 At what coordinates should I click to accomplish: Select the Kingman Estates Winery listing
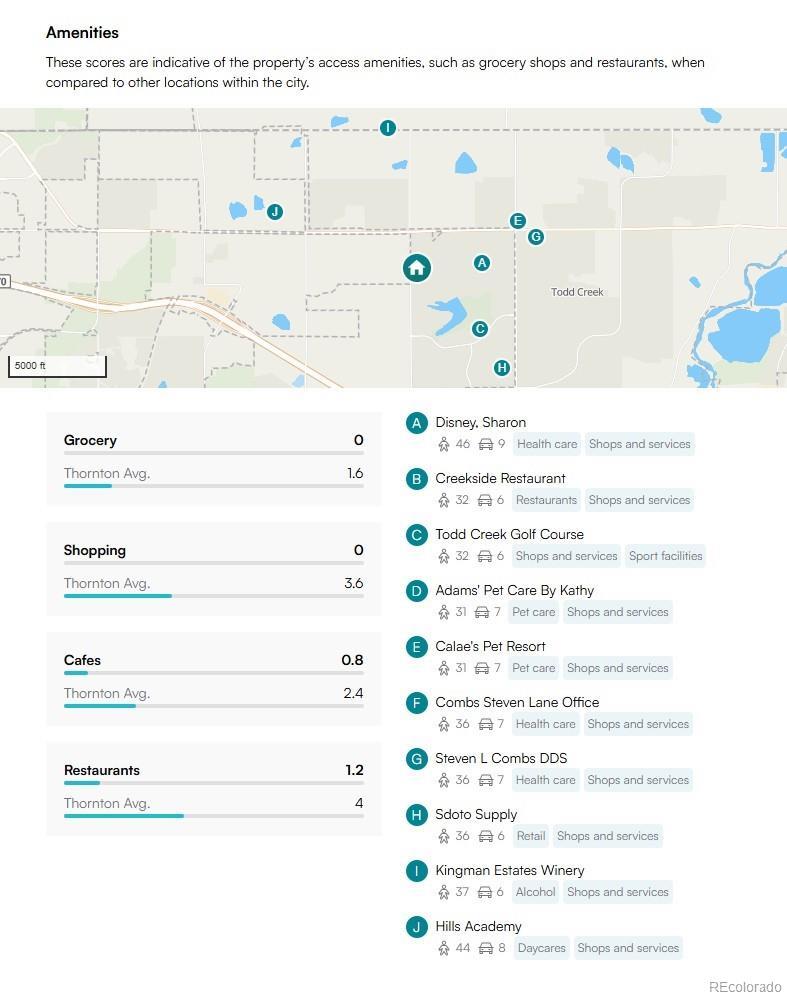(x=509, y=870)
